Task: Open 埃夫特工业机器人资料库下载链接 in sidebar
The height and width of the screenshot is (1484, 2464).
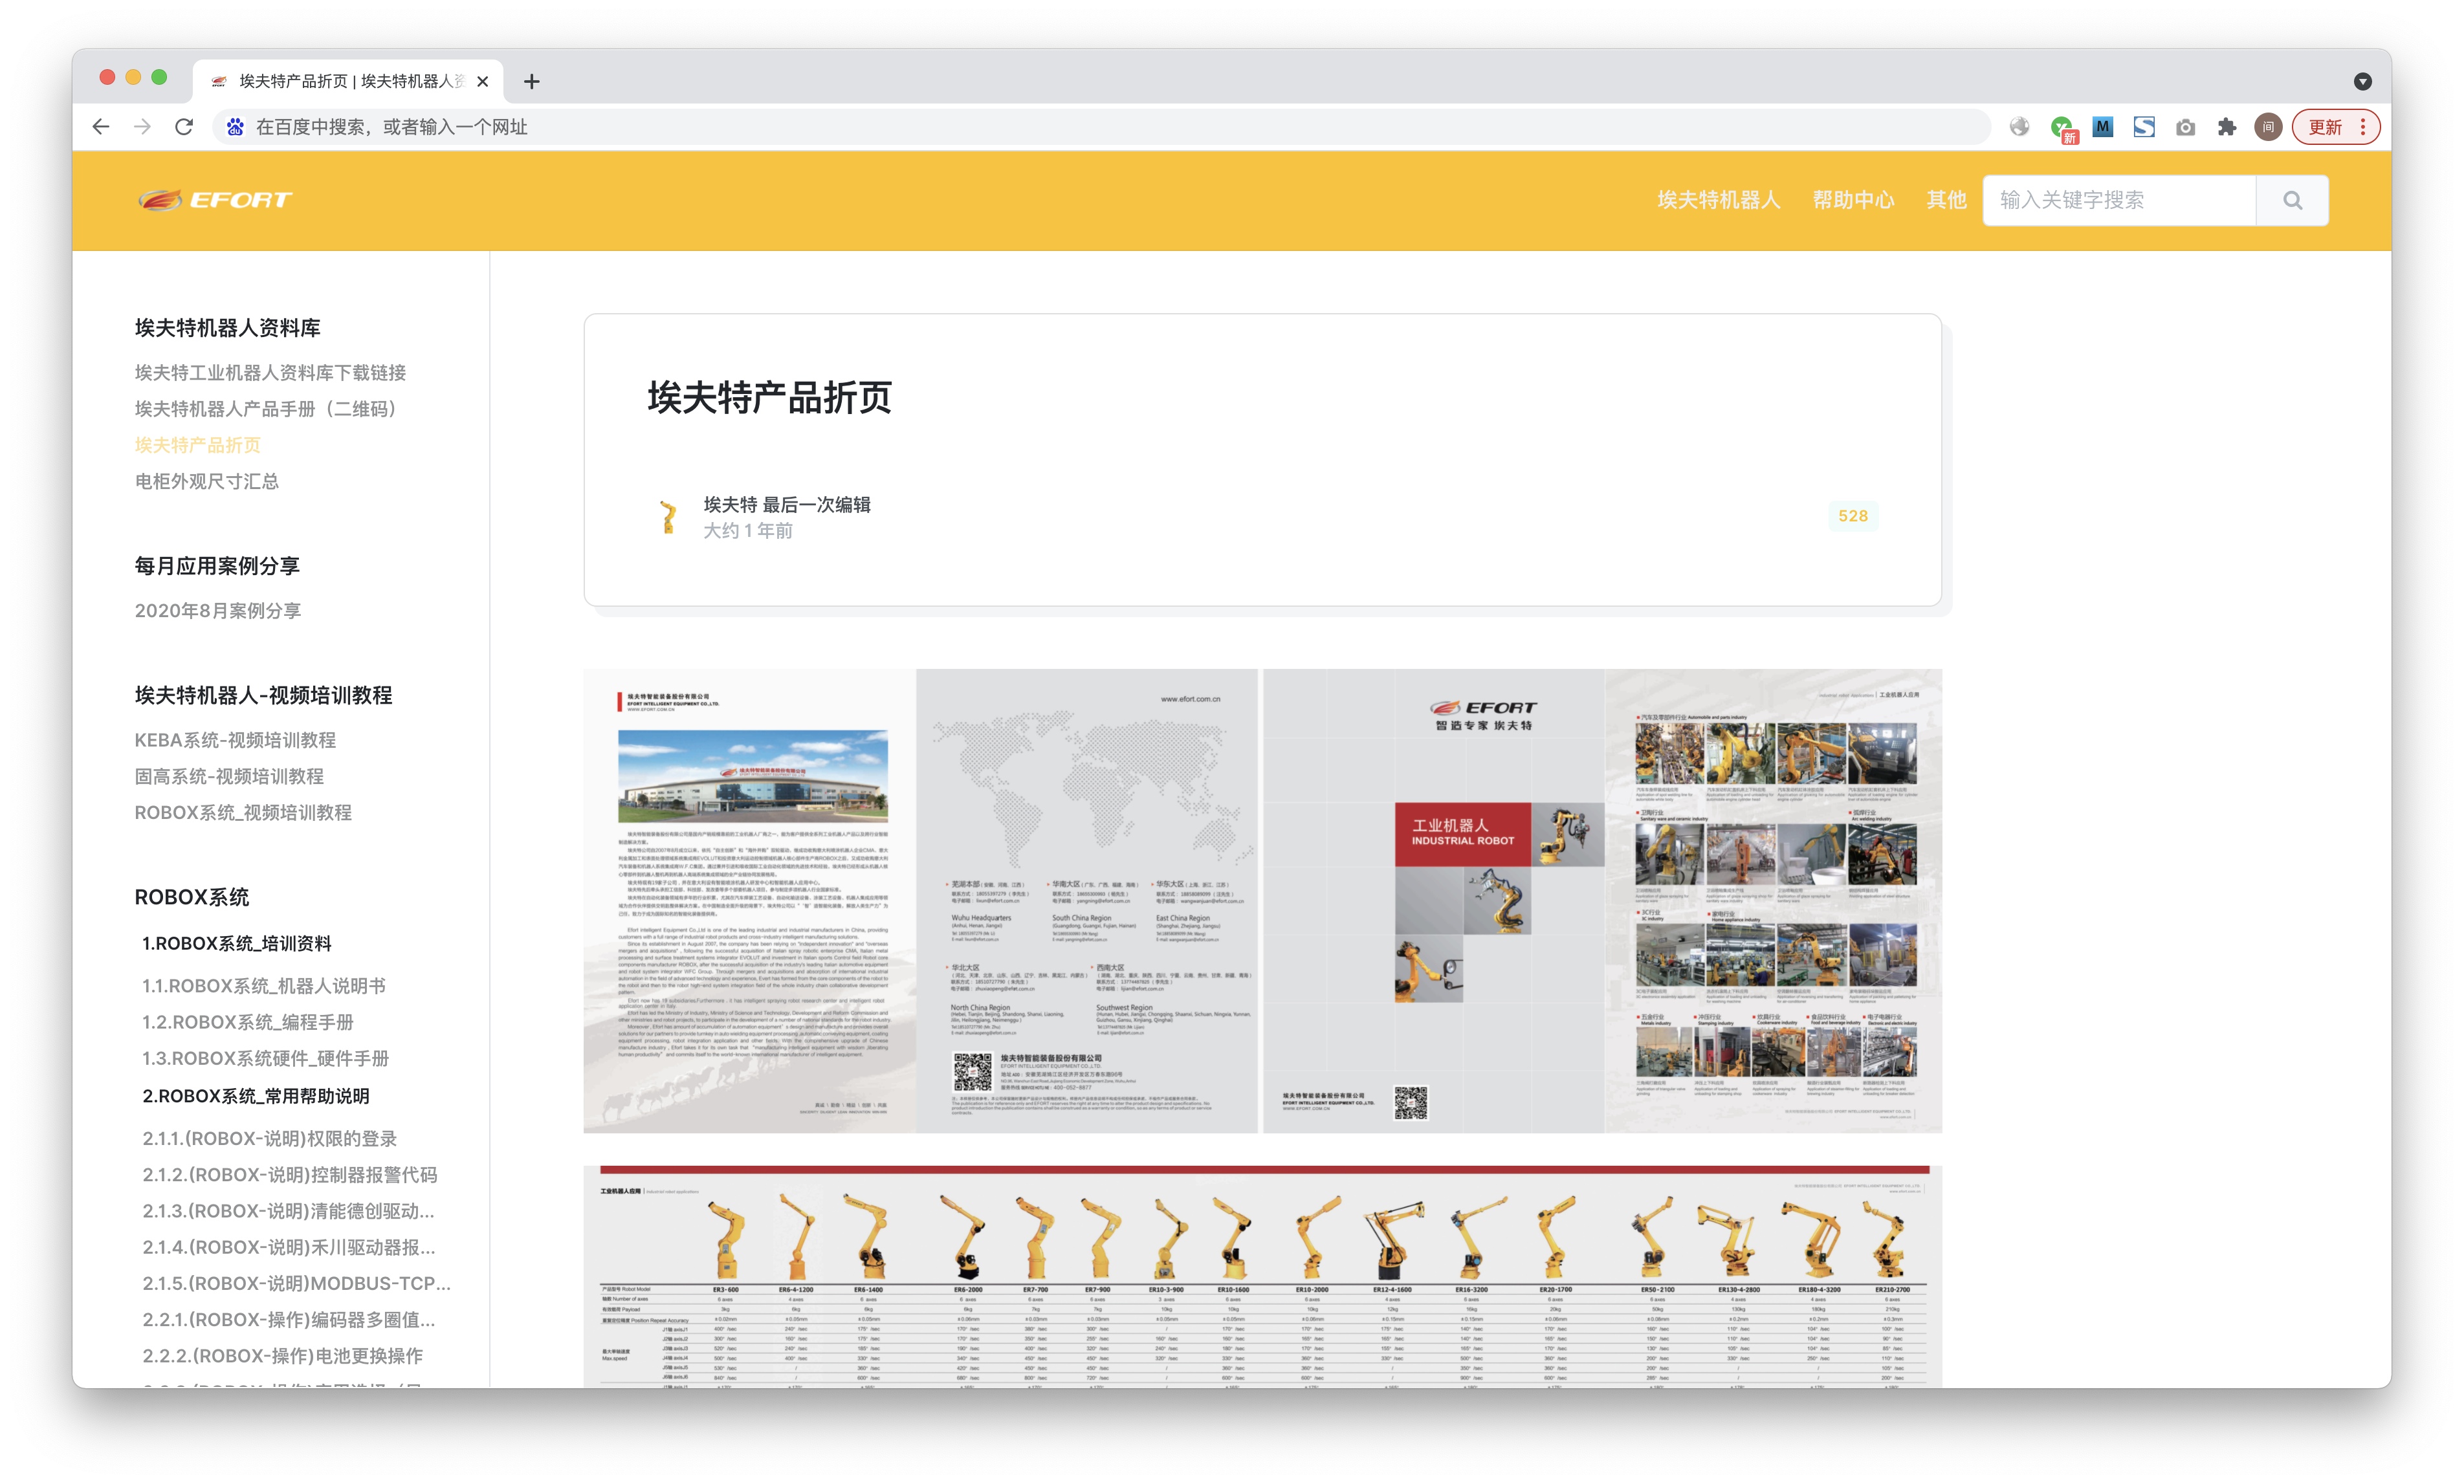Action: point(270,373)
